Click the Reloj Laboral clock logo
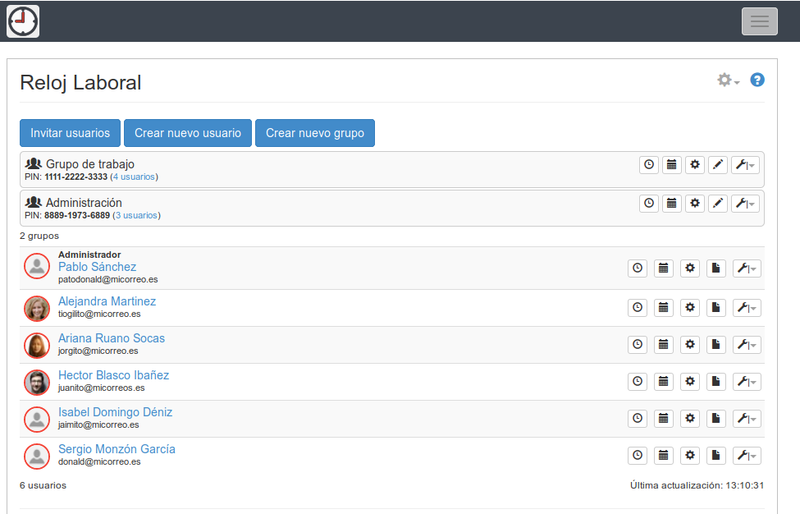 (22, 21)
